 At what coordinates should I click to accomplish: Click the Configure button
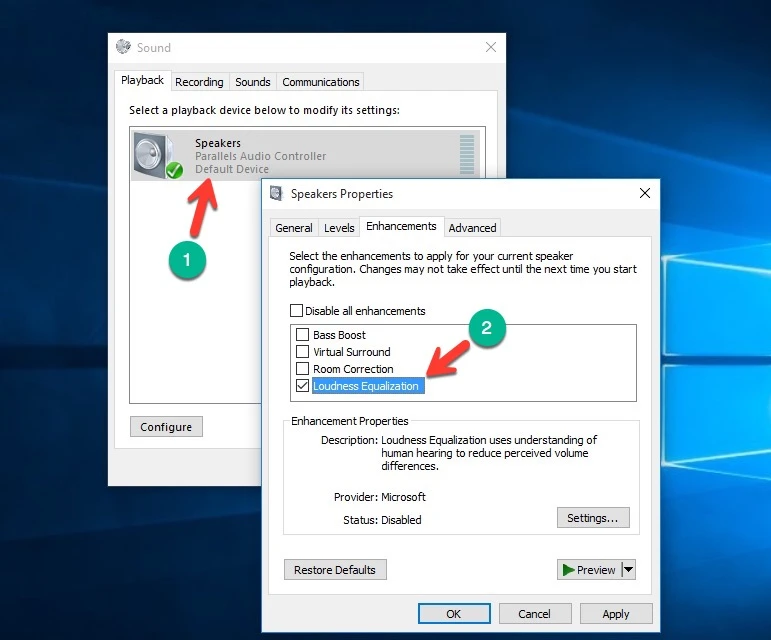166,427
